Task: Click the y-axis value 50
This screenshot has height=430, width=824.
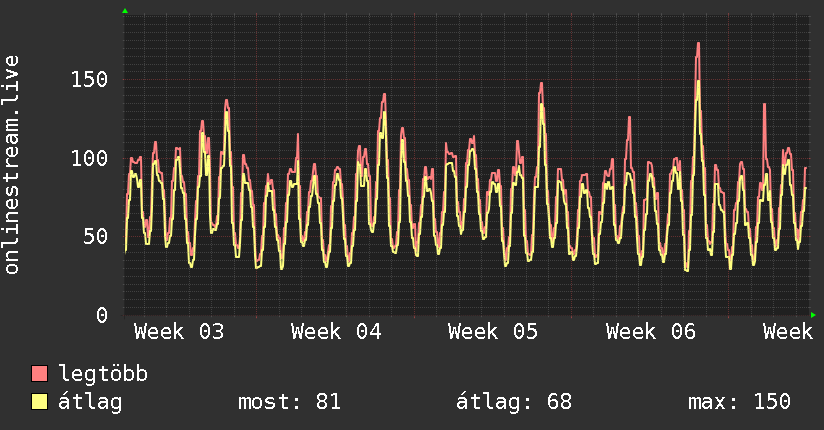Action: tap(96, 237)
